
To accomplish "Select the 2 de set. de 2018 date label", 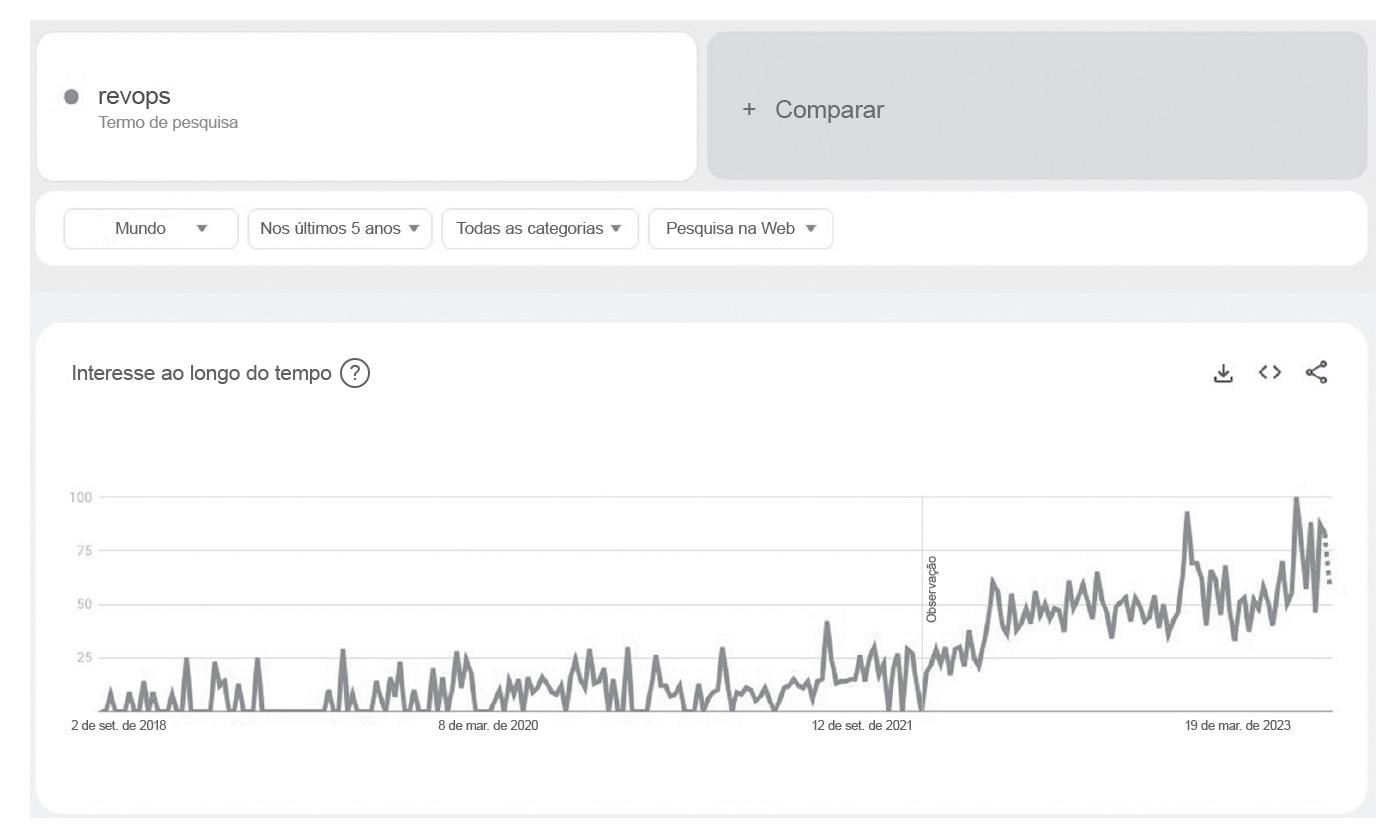I will click(x=119, y=726).
